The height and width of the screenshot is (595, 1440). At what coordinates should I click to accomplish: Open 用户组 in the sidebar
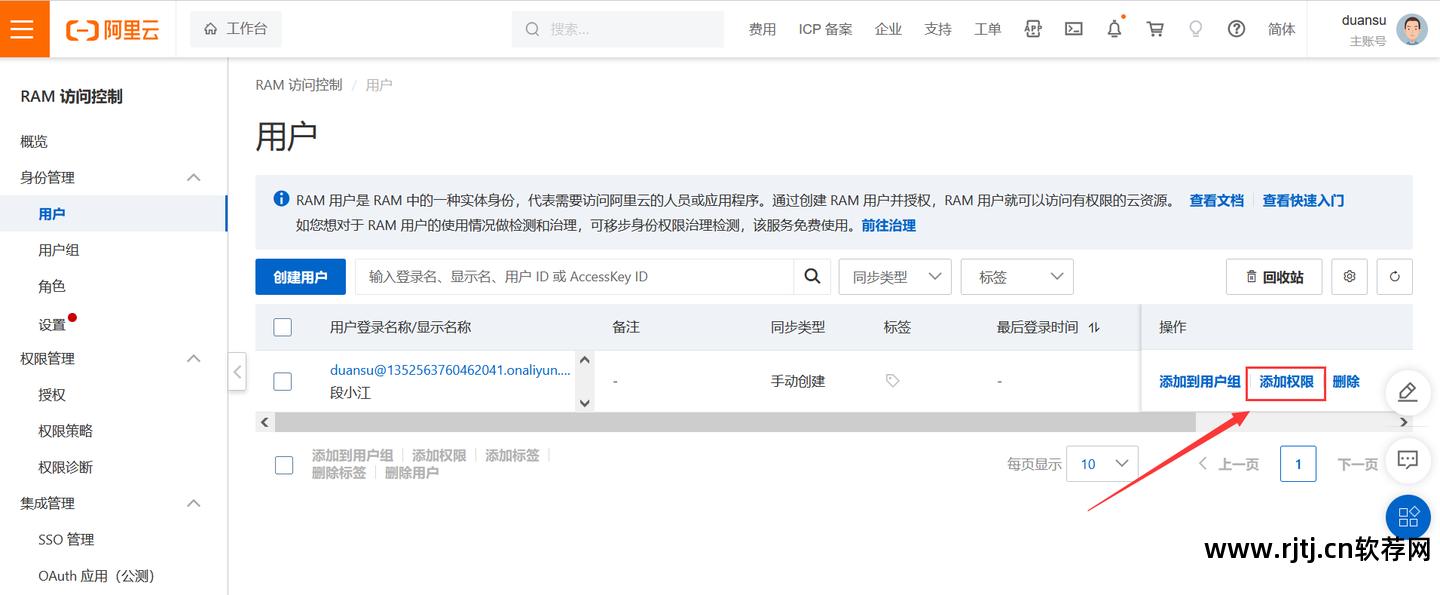pos(59,250)
